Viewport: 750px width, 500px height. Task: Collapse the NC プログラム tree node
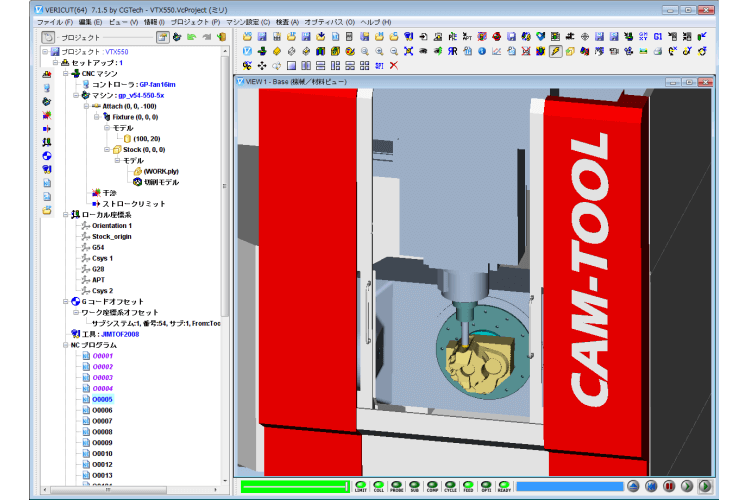[66, 345]
